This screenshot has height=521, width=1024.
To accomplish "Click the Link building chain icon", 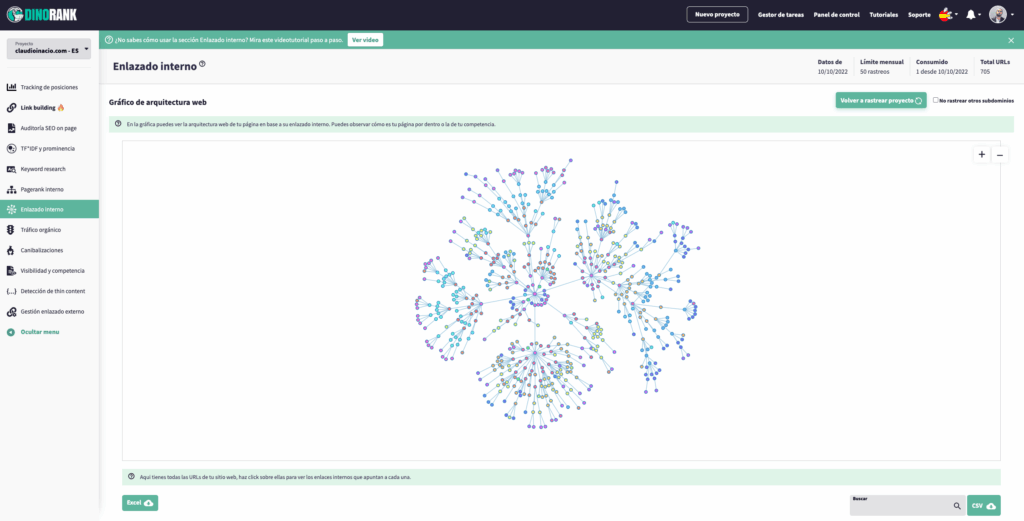I will (11, 107).
